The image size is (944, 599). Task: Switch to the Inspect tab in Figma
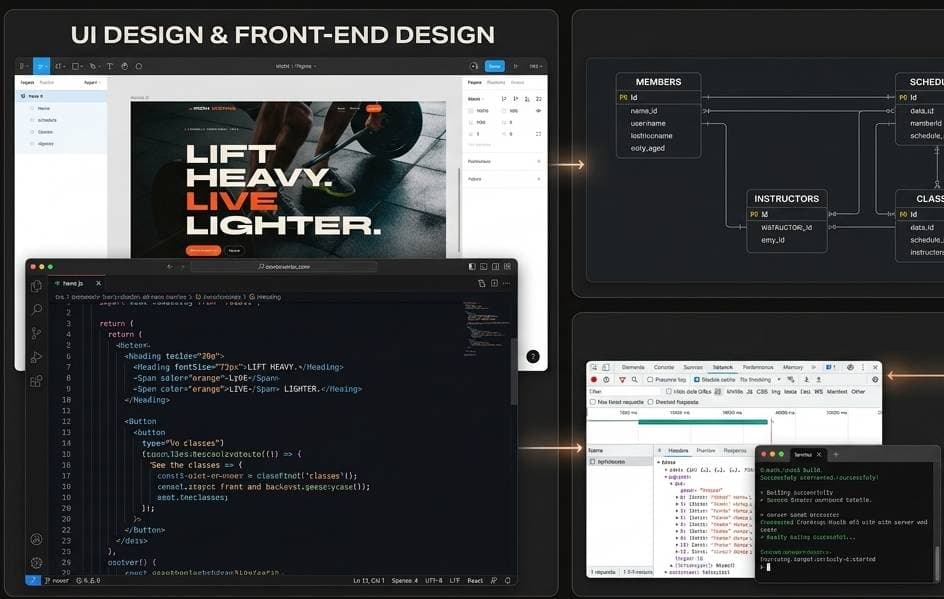point(518,82)
